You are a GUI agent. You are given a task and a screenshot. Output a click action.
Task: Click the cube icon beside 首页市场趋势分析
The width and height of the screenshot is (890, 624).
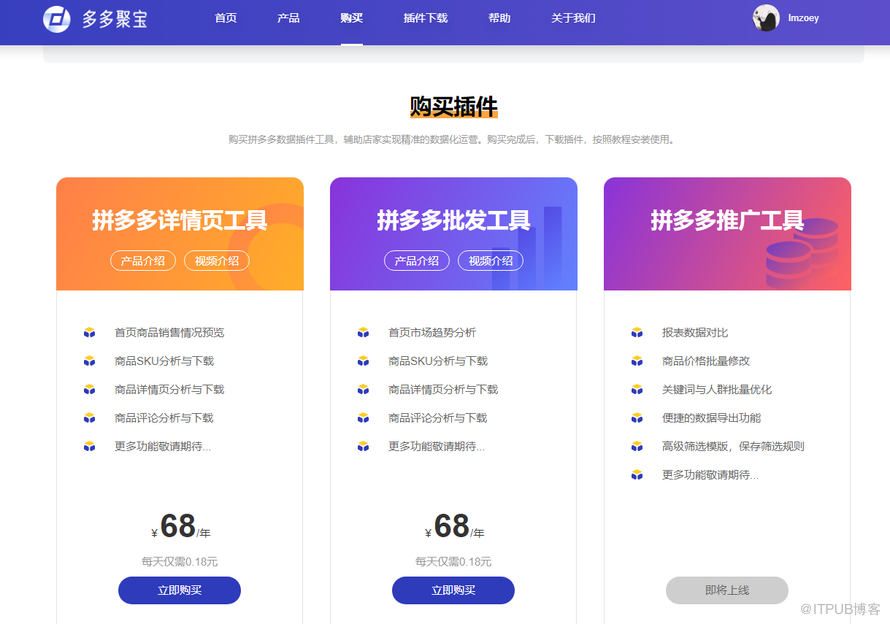coord(363,333)
